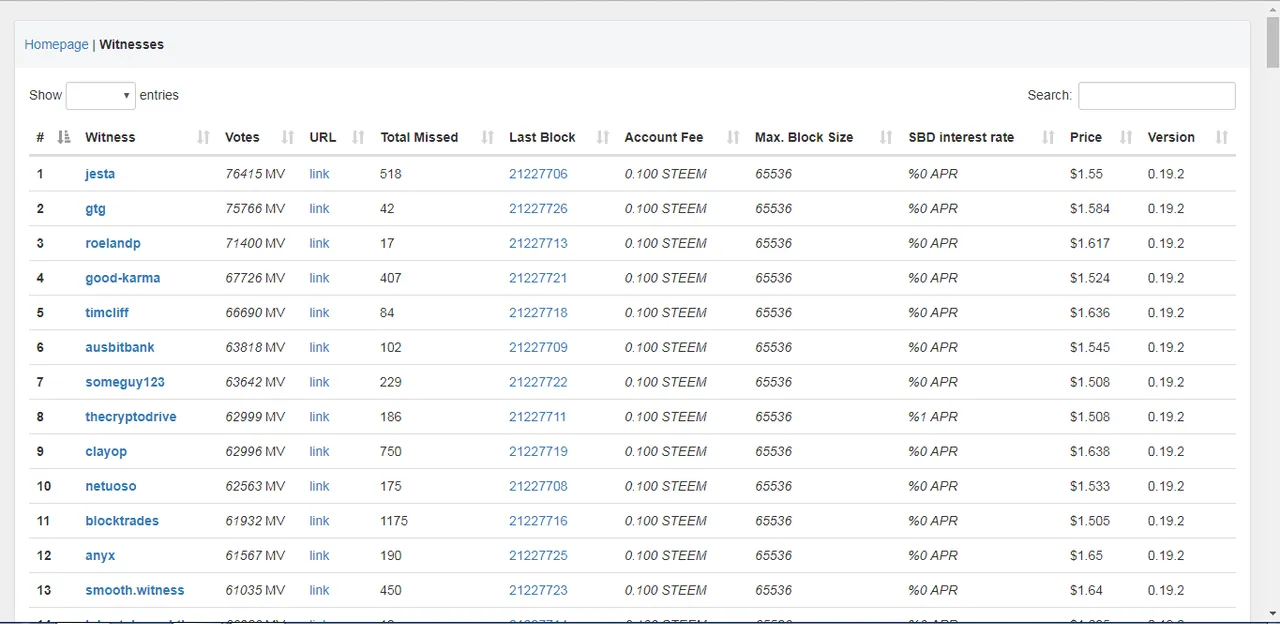Open the URL link for blocktrades
Screen dimensions: 1280x624
coord(319,521)
